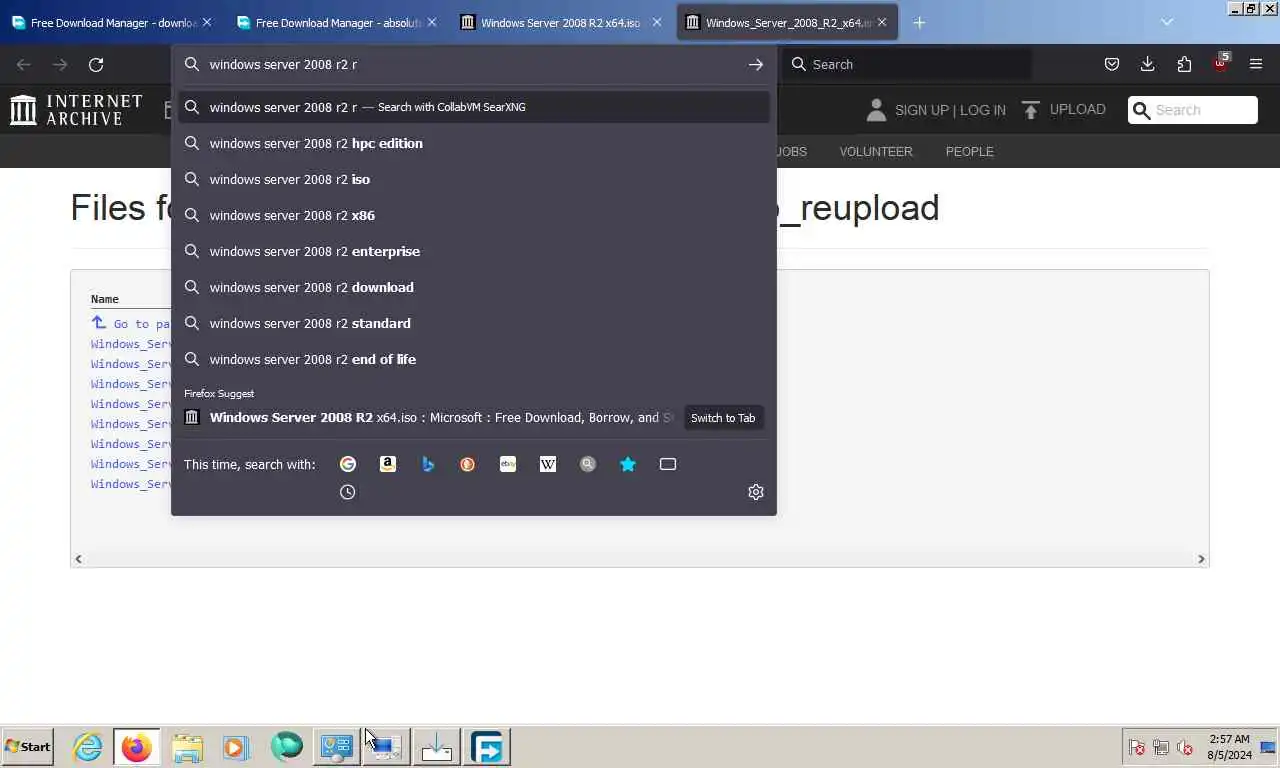Click the Go arrow in the address bar
The height and width of the screenshot is (768, 1280).
[755, 64]
